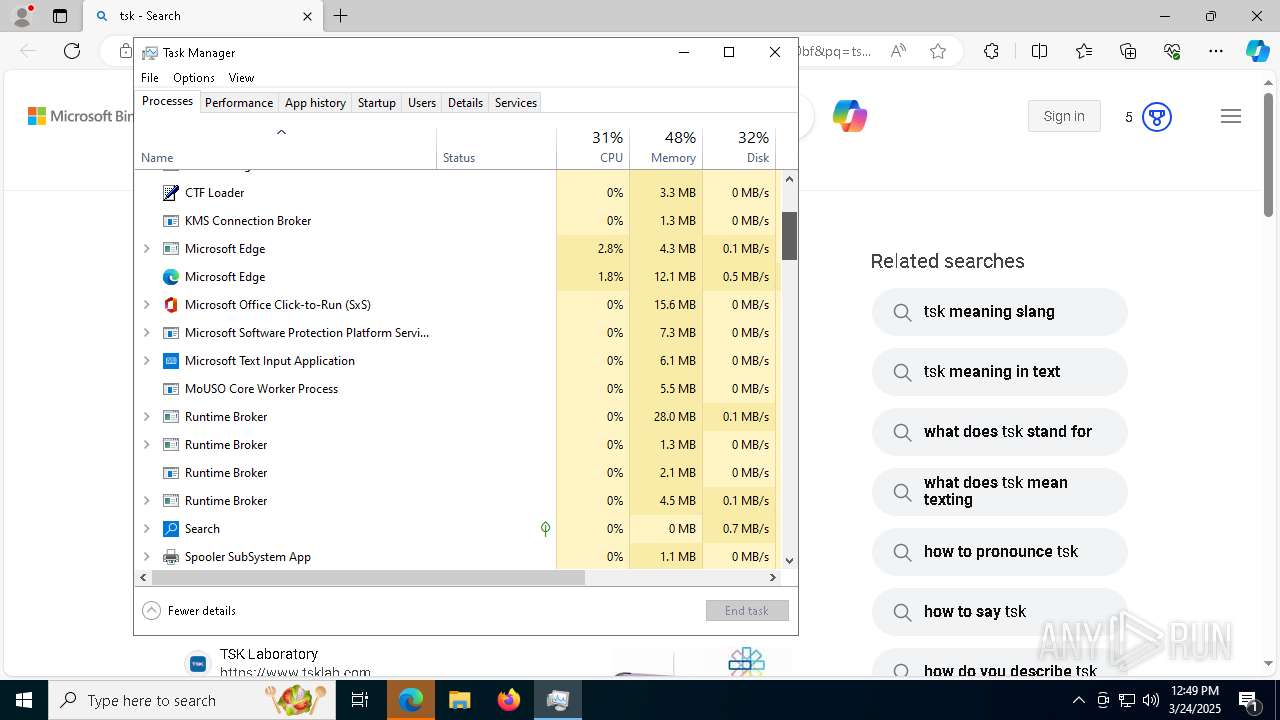
Task: Open the Bing hamburger menu
Action: pos(1231,116)
